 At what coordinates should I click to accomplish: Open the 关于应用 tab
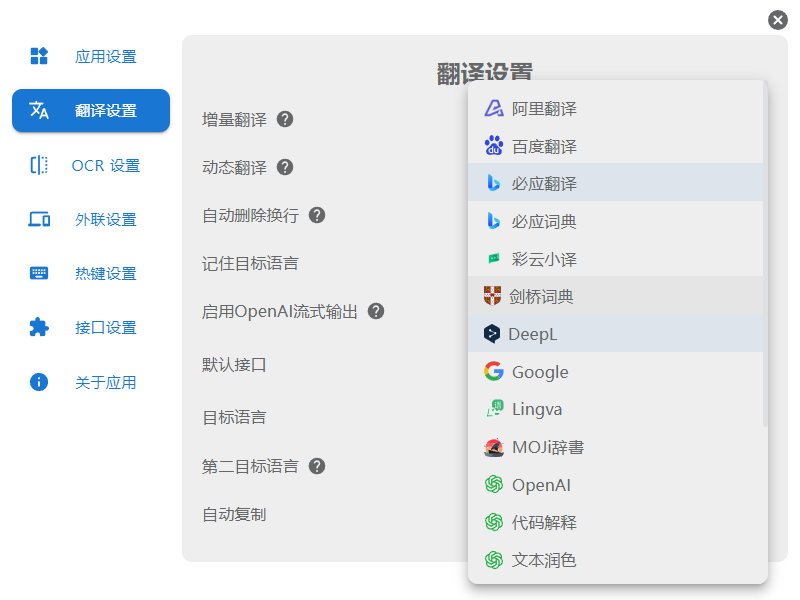tap(91, 382)
